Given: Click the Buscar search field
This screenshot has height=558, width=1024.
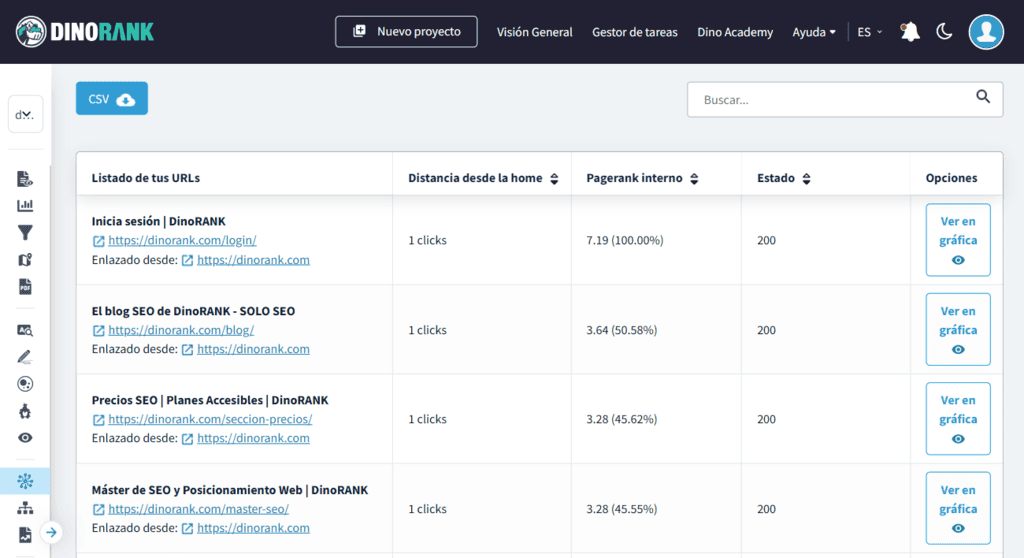Looking at the screenshot, I should (x=830, y=100).
